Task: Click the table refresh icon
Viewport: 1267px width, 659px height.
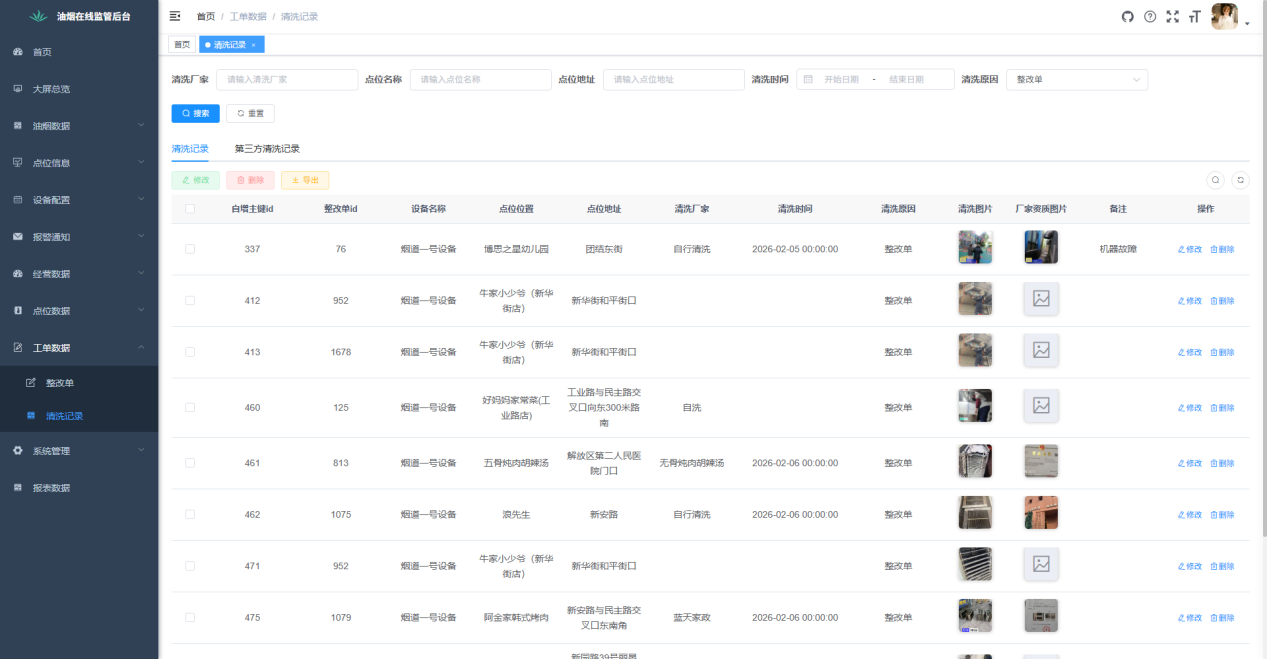Action: pyautogui.click(x=1240, y=180)
